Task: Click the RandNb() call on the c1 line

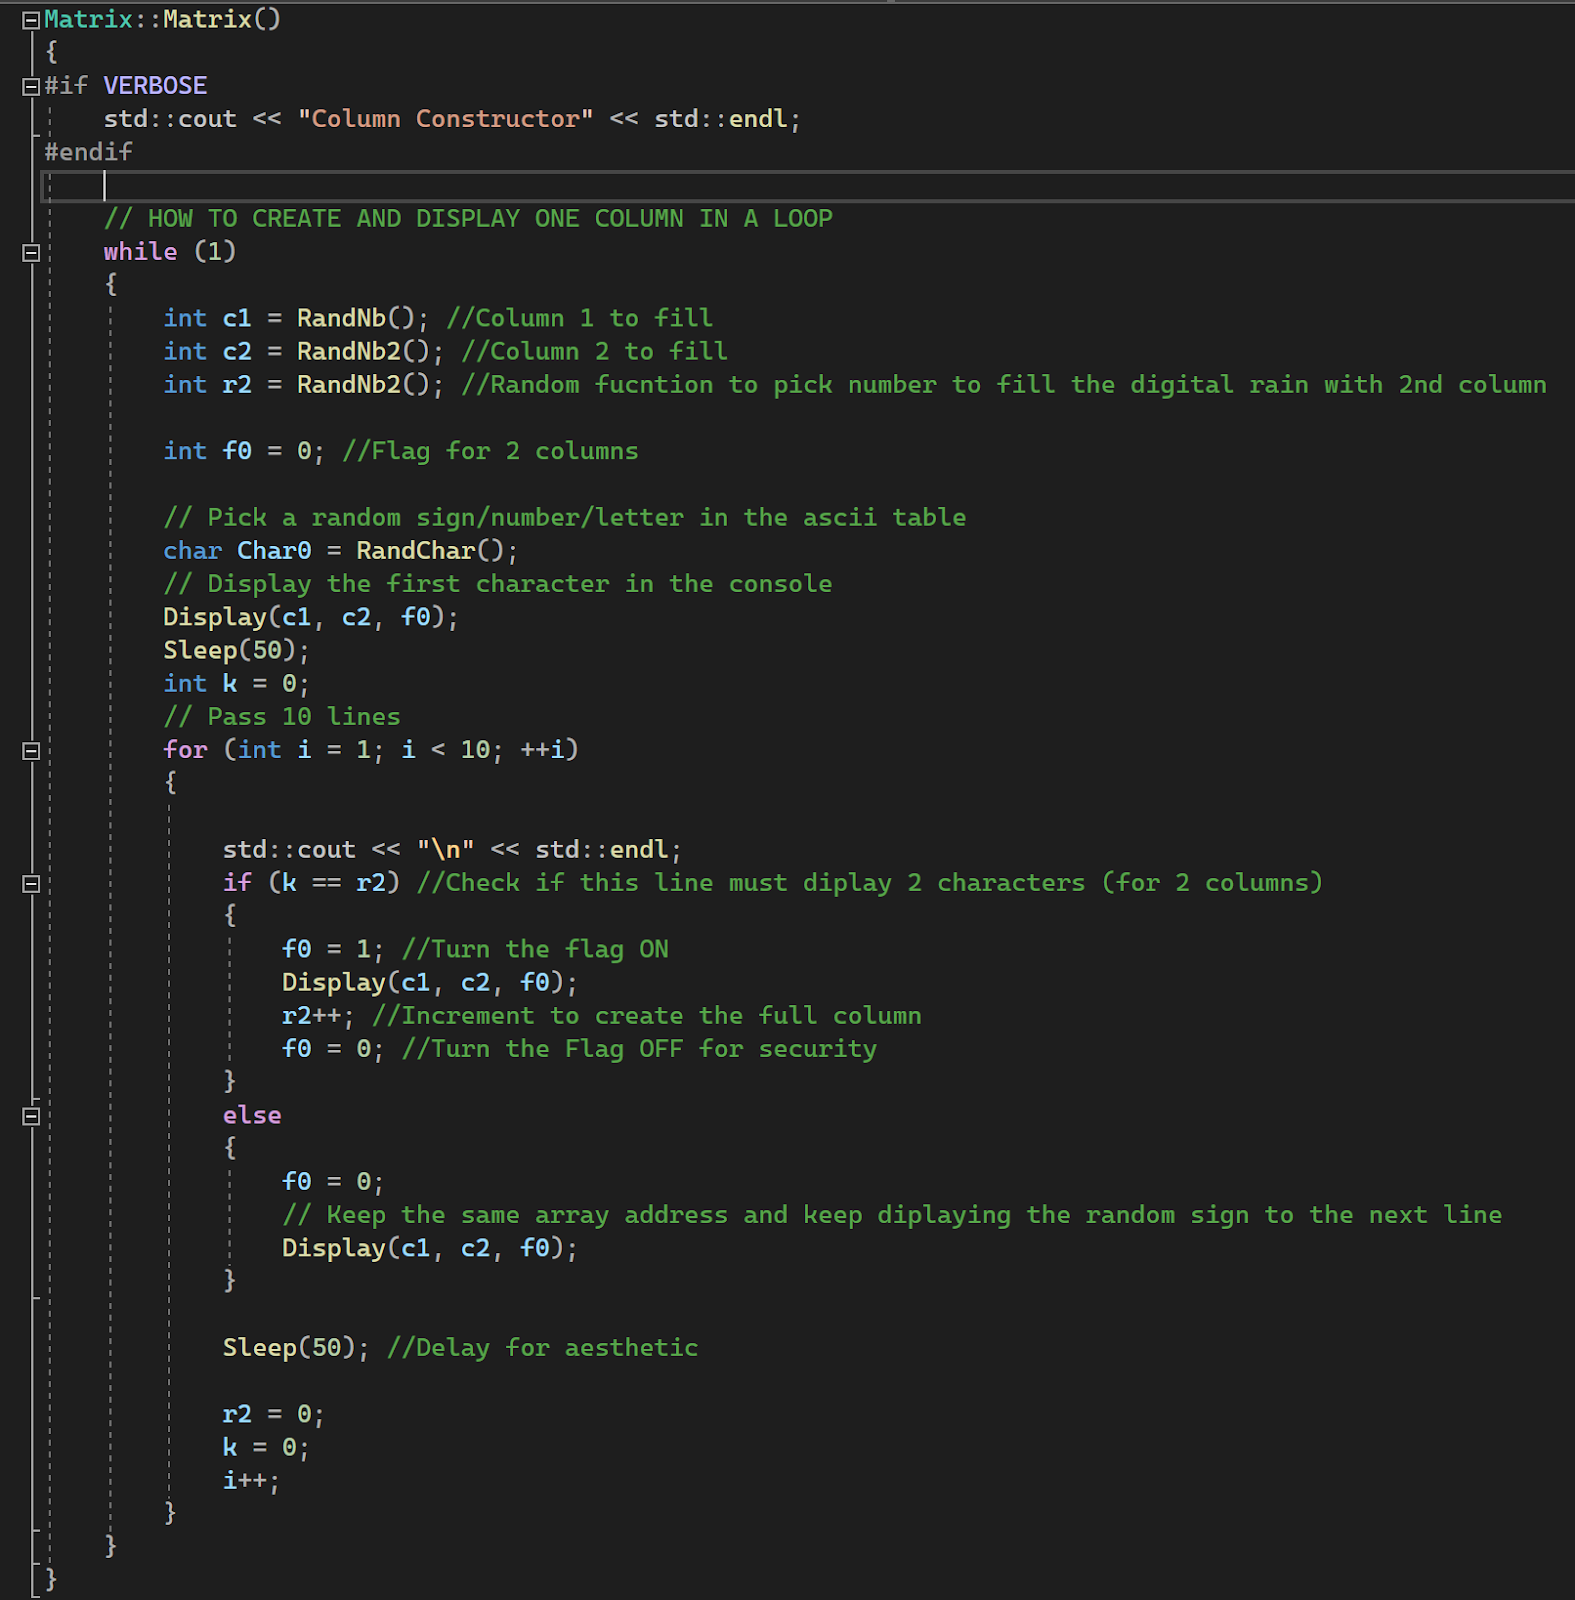Action: (x=356, y=318)
